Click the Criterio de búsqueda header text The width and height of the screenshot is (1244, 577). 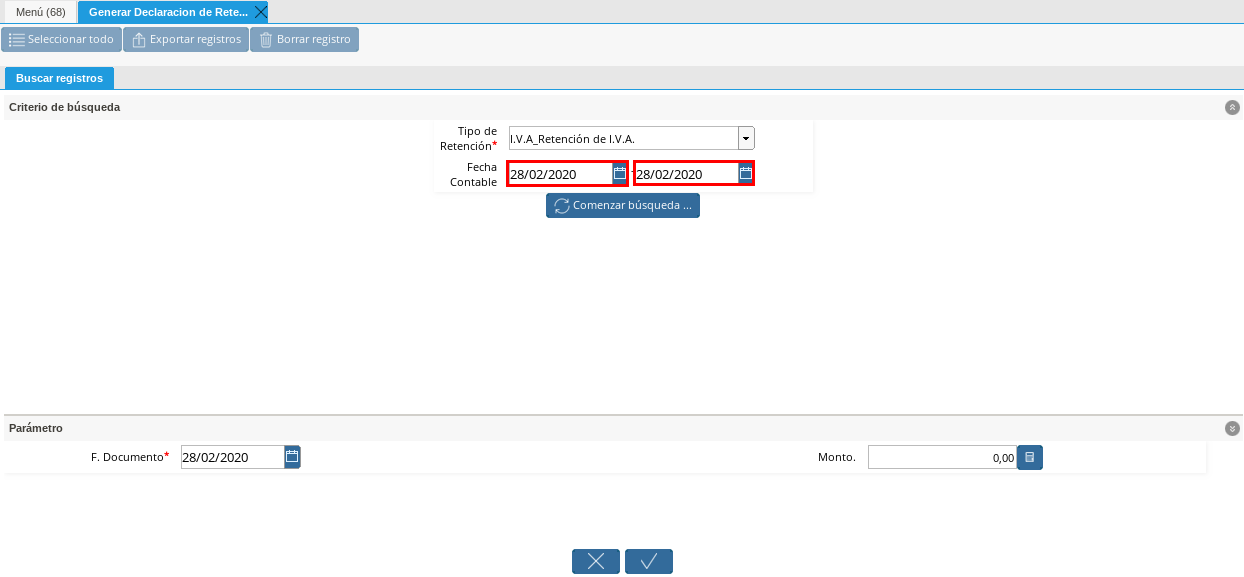(65, 107)
